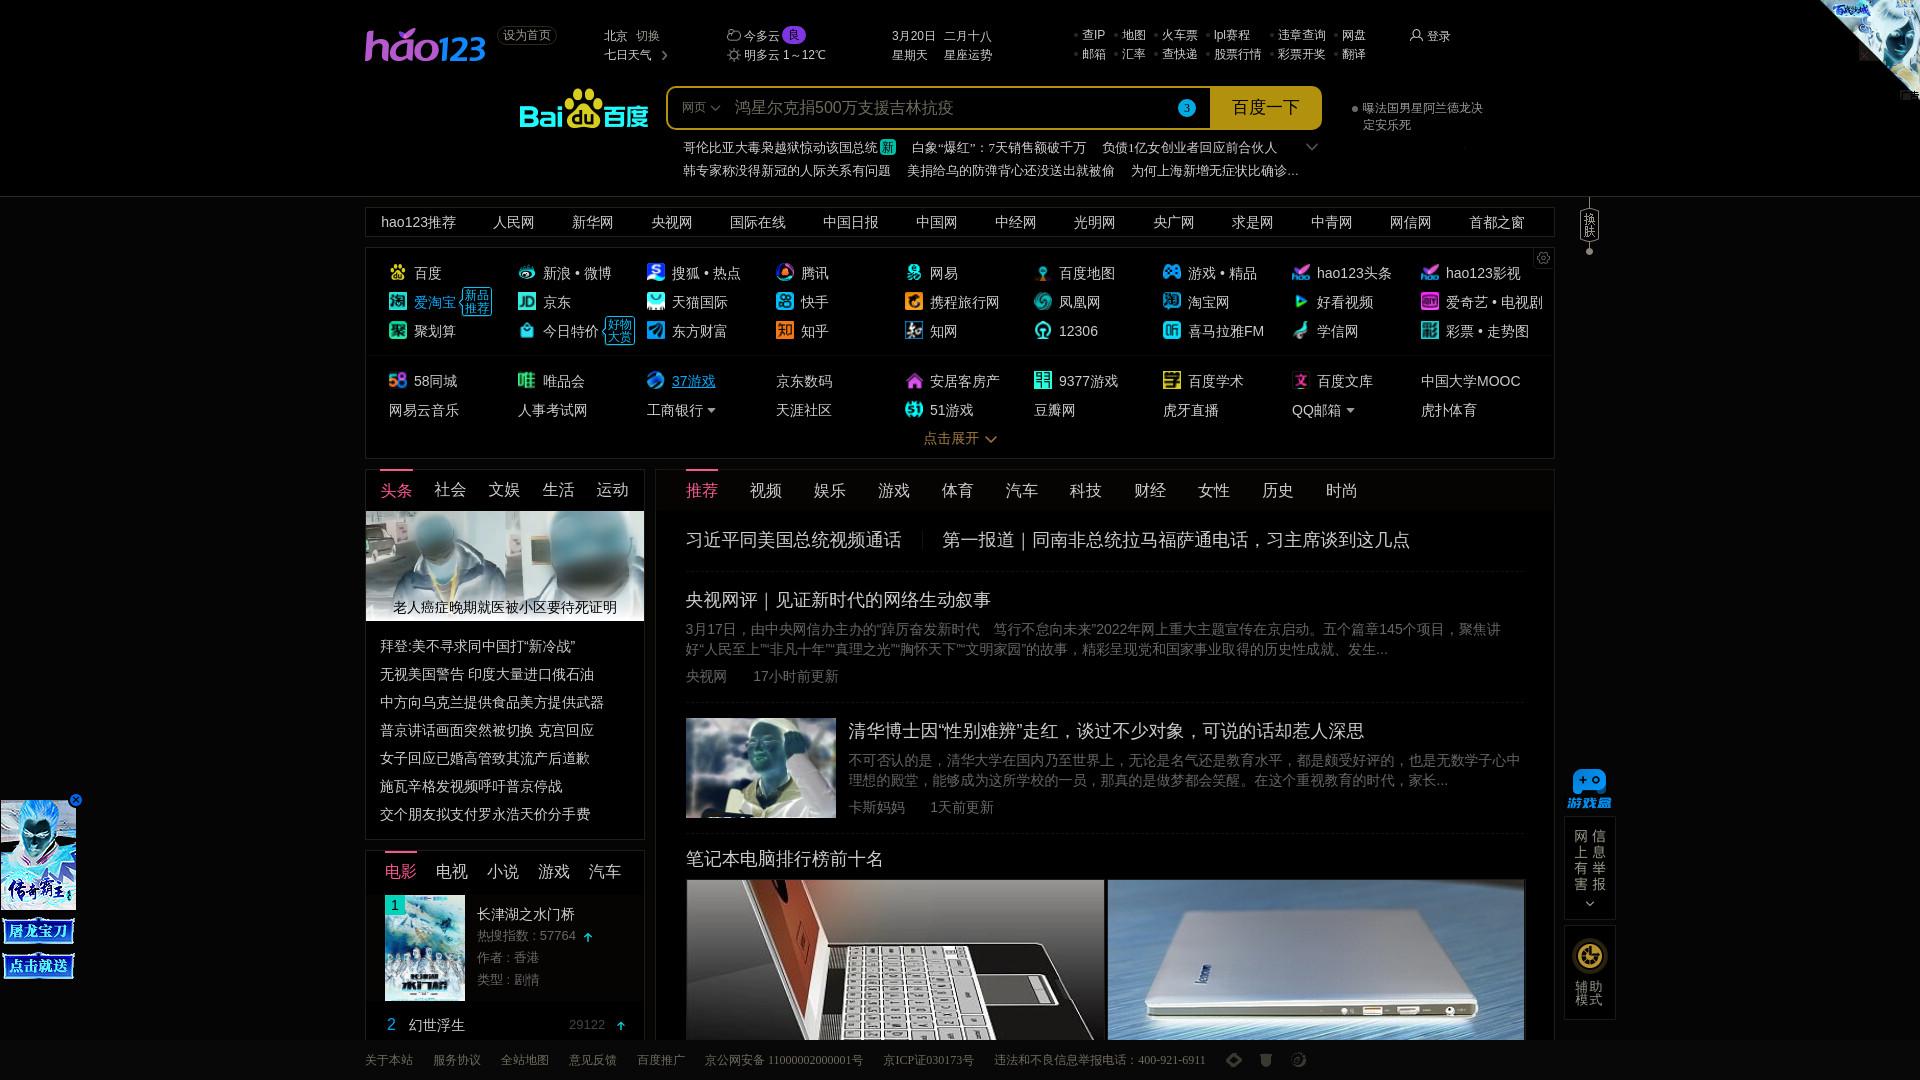The width and height of the screenshot is (1920, 1080).
Task: Click the site grid settings gear icon
Action: click(x=1543, y=258)
